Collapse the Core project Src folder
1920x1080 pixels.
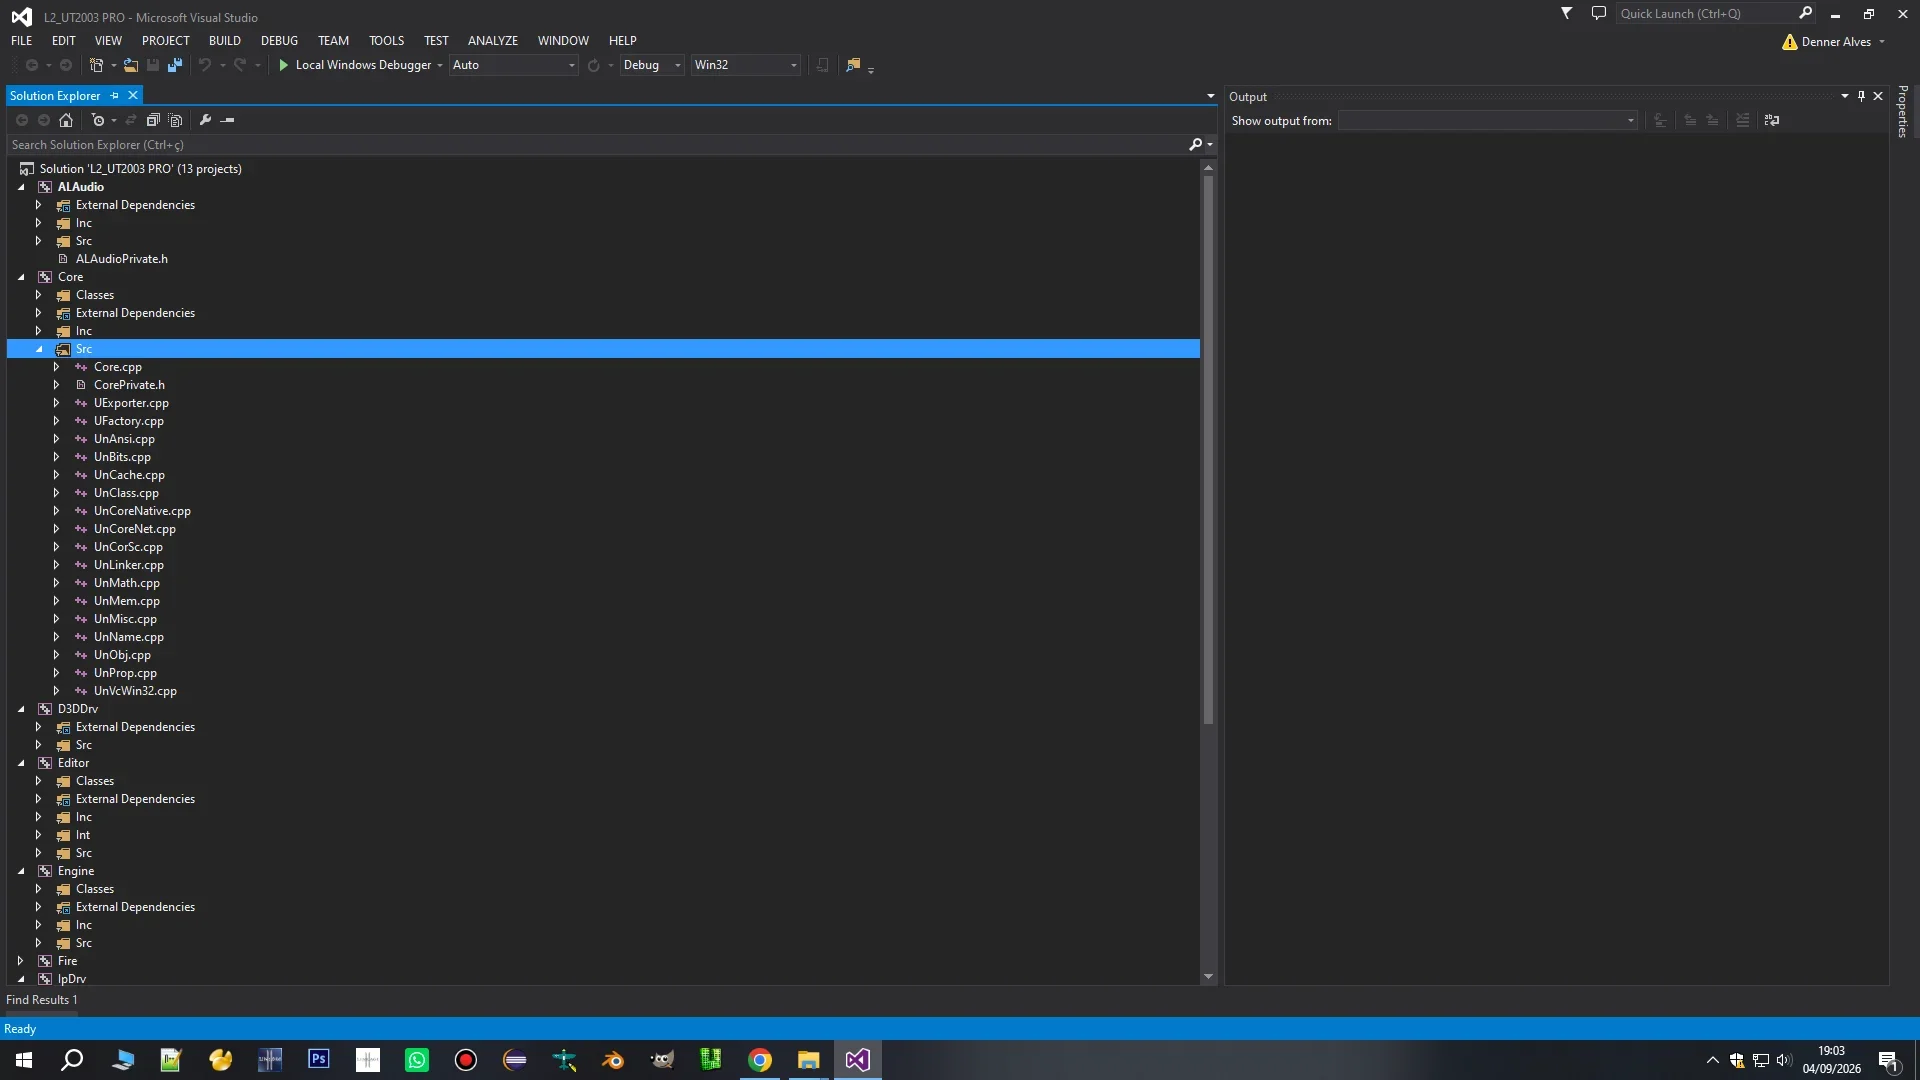click(x=39, y=349)
